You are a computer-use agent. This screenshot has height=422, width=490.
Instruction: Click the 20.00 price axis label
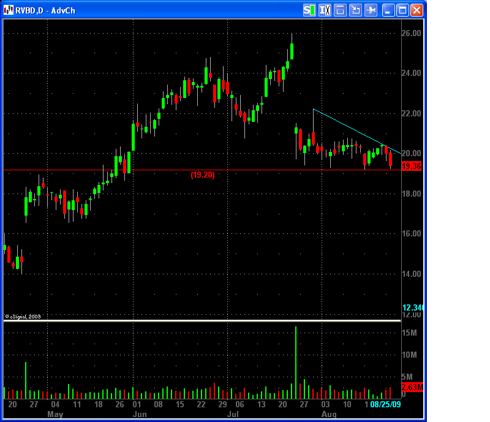pos(411,153)
